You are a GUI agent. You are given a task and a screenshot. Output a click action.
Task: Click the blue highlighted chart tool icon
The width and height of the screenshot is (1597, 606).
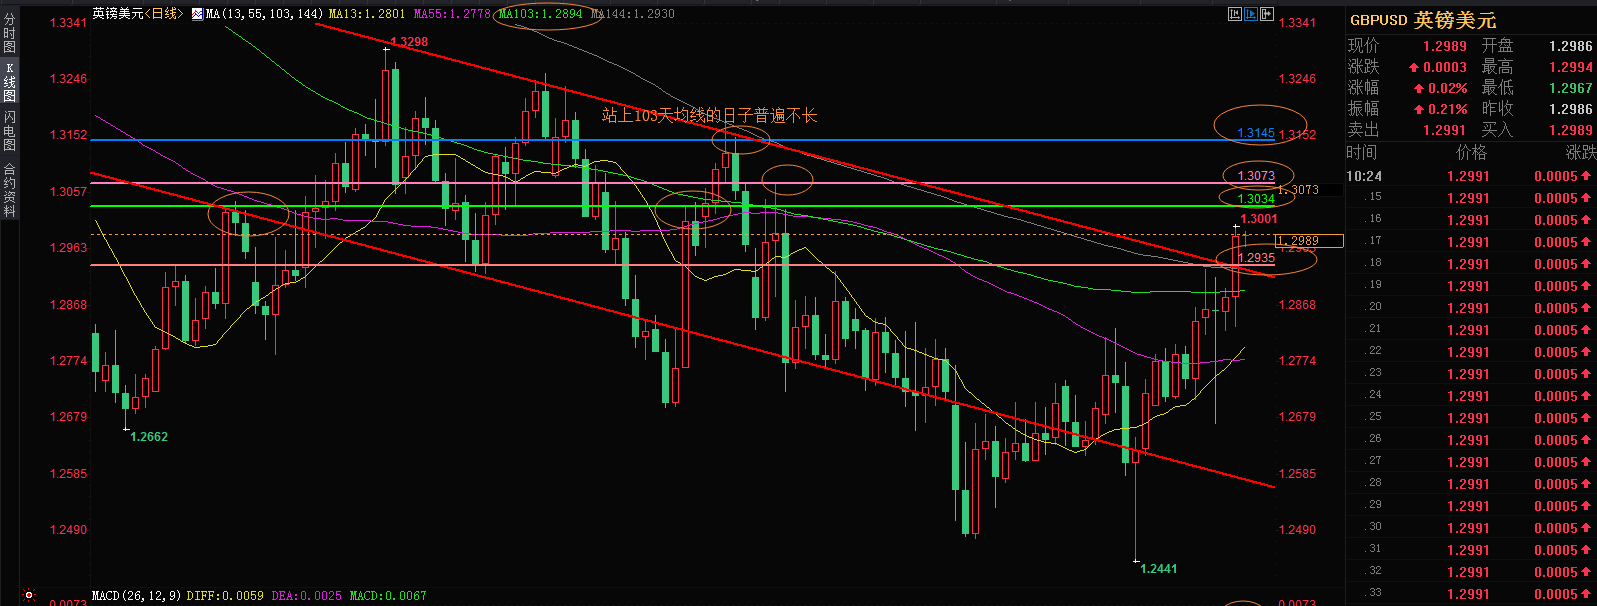pos(1251,14)
